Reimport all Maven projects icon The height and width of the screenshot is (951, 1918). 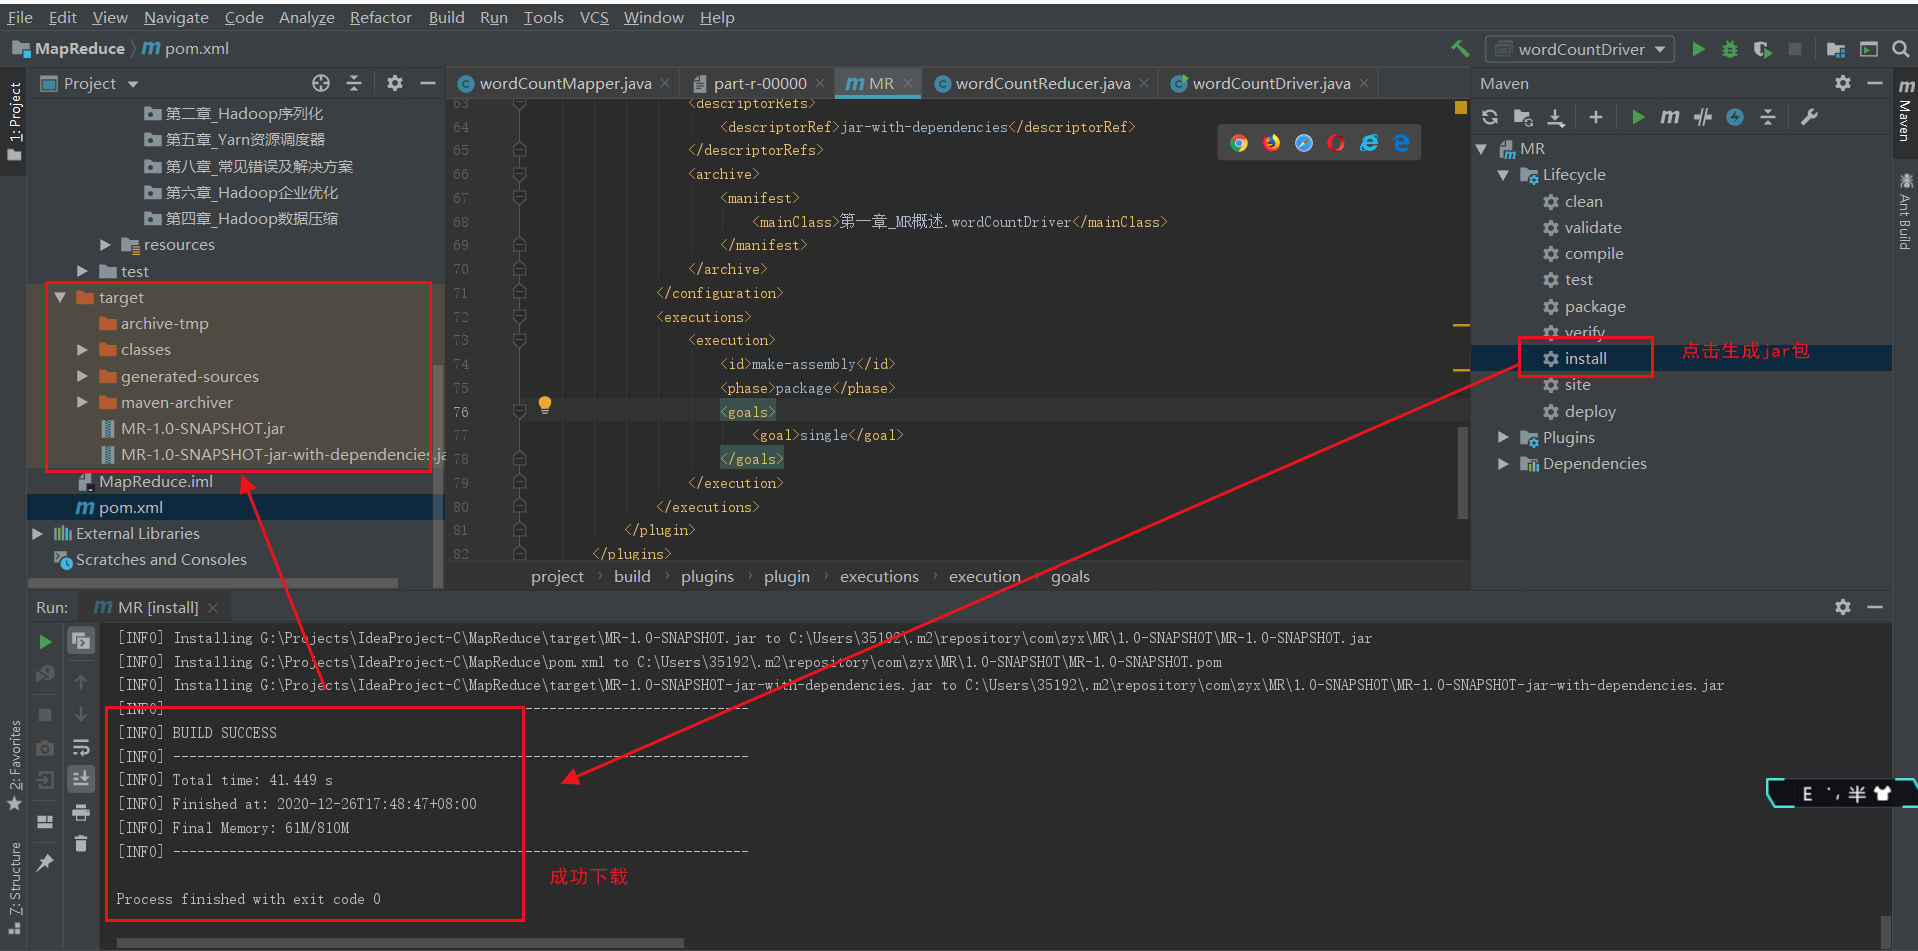[1490, 117]
